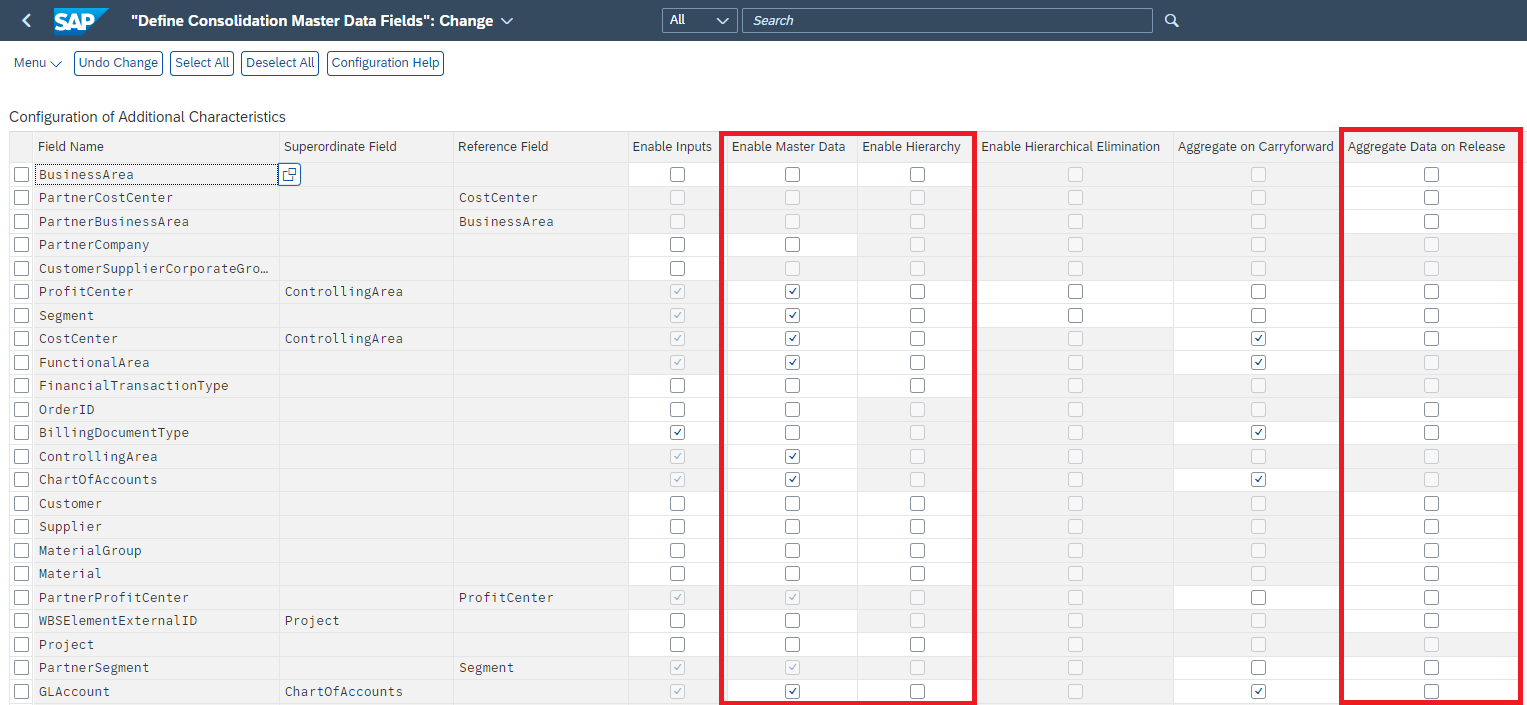
Task: Click the Field Name column header
Action: point(71,147)
